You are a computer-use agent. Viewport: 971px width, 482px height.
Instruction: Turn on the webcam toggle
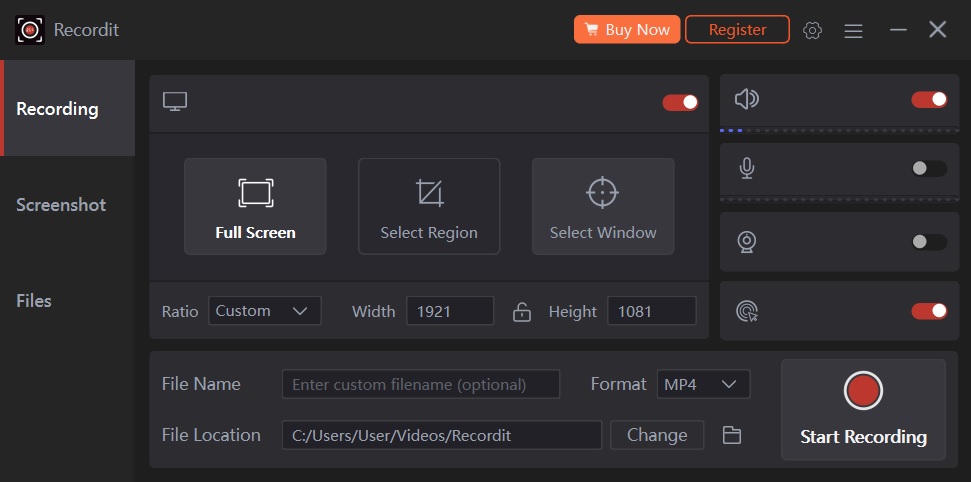929,242
